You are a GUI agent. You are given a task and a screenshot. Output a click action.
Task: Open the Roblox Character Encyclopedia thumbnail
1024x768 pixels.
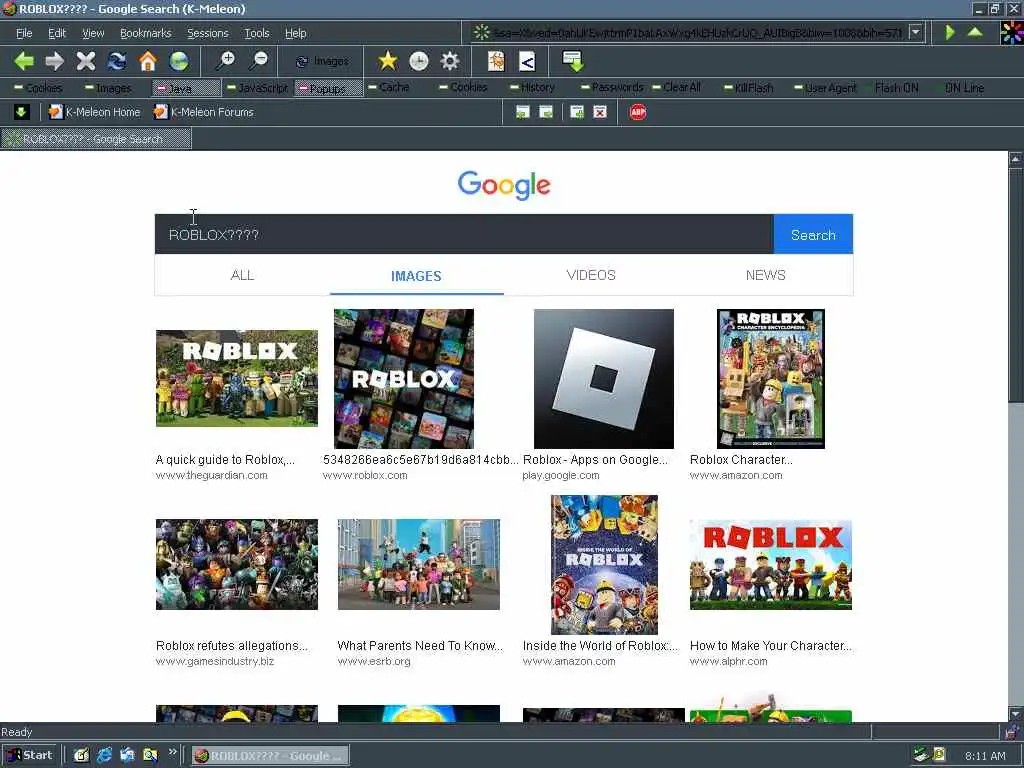click(771, 379)
